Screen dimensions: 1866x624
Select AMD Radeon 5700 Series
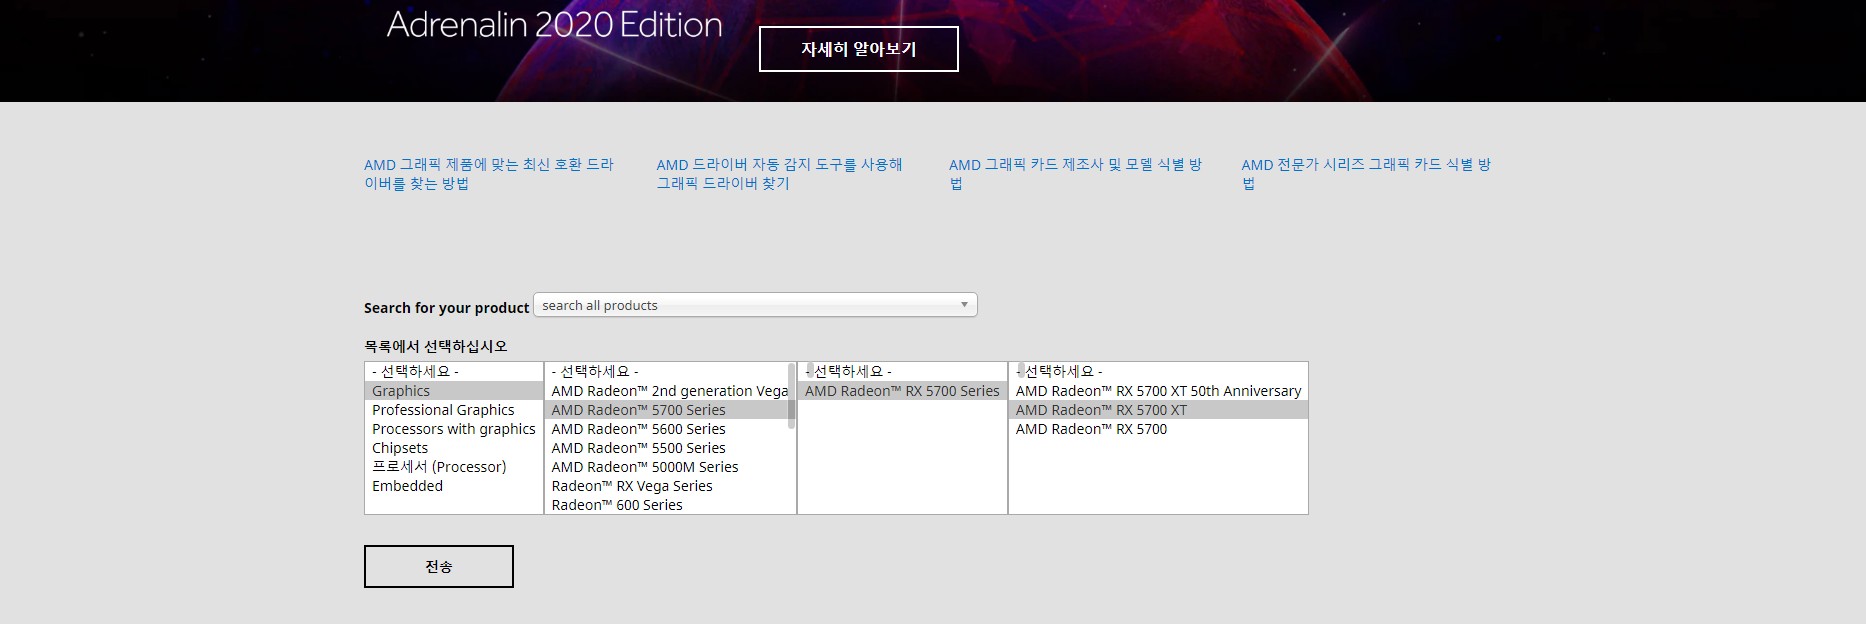pos(666,410)
